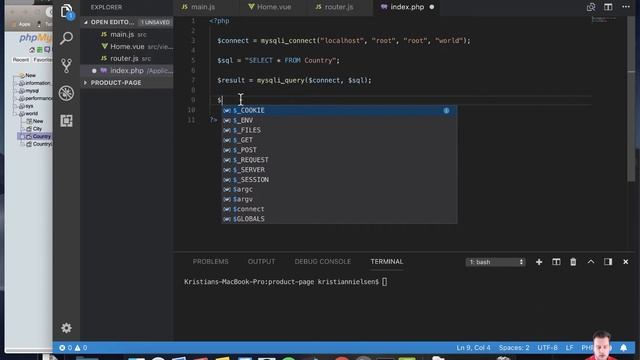
Task: Choose the $_REQUEST autocomplete suggestion
Action: (x=339, y=160)
